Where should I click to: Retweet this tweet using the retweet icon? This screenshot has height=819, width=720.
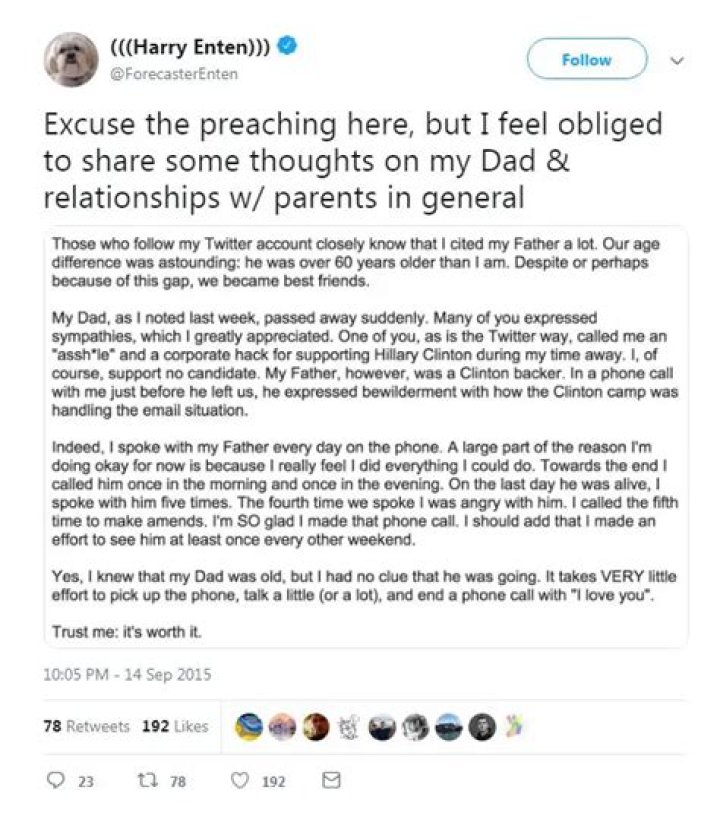(148, 781)
